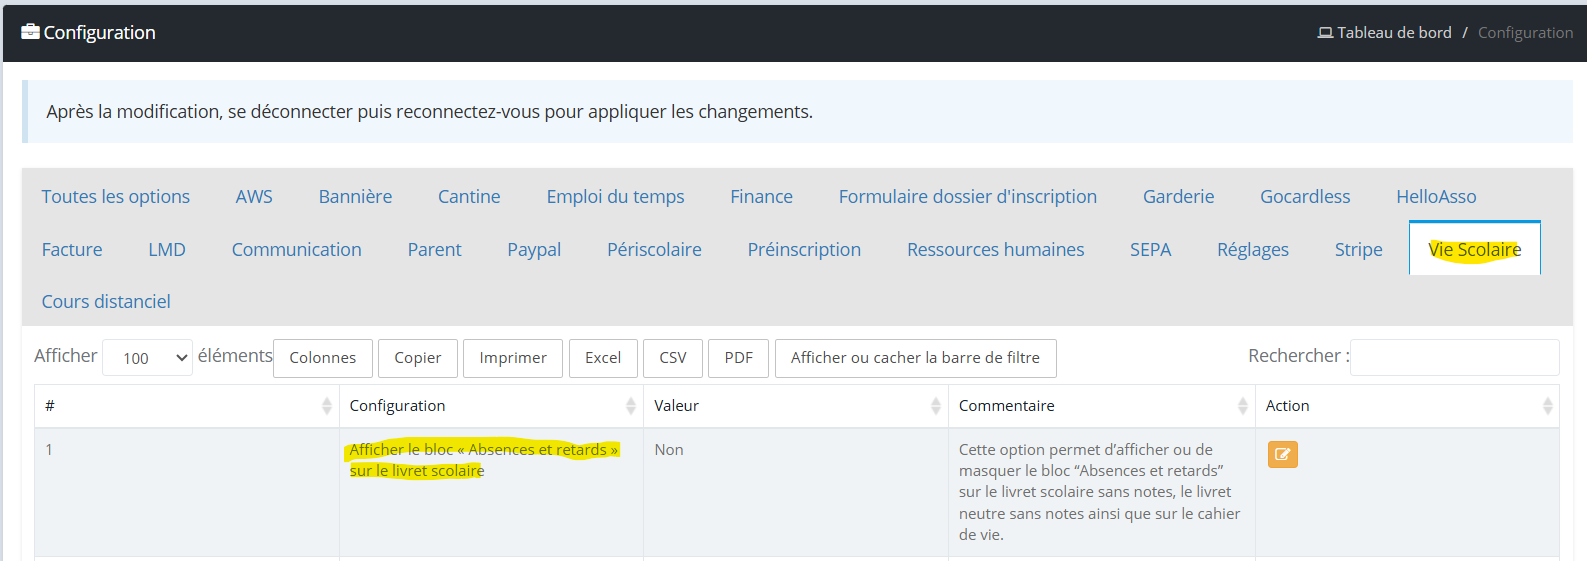Screen dimensions: 1587x561
Task: Click the Rechercher search field
Action: click(x=1454, y=358)
